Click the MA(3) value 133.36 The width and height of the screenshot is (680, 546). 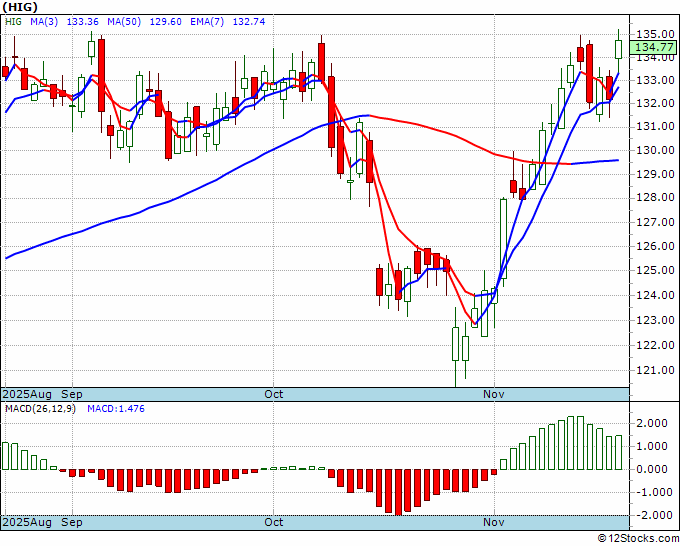coord(82,21)
